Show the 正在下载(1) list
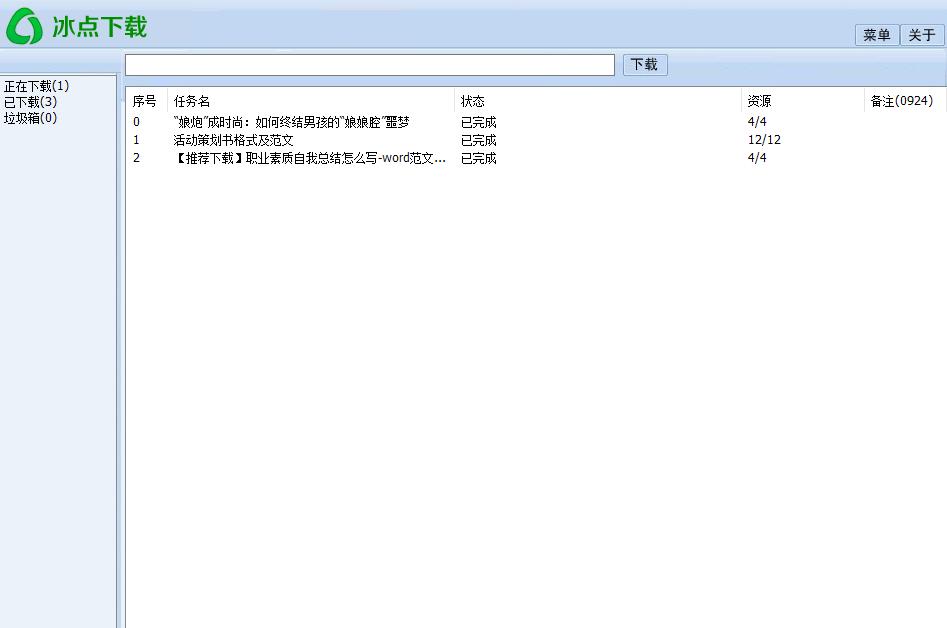 [x=36, y=86]
